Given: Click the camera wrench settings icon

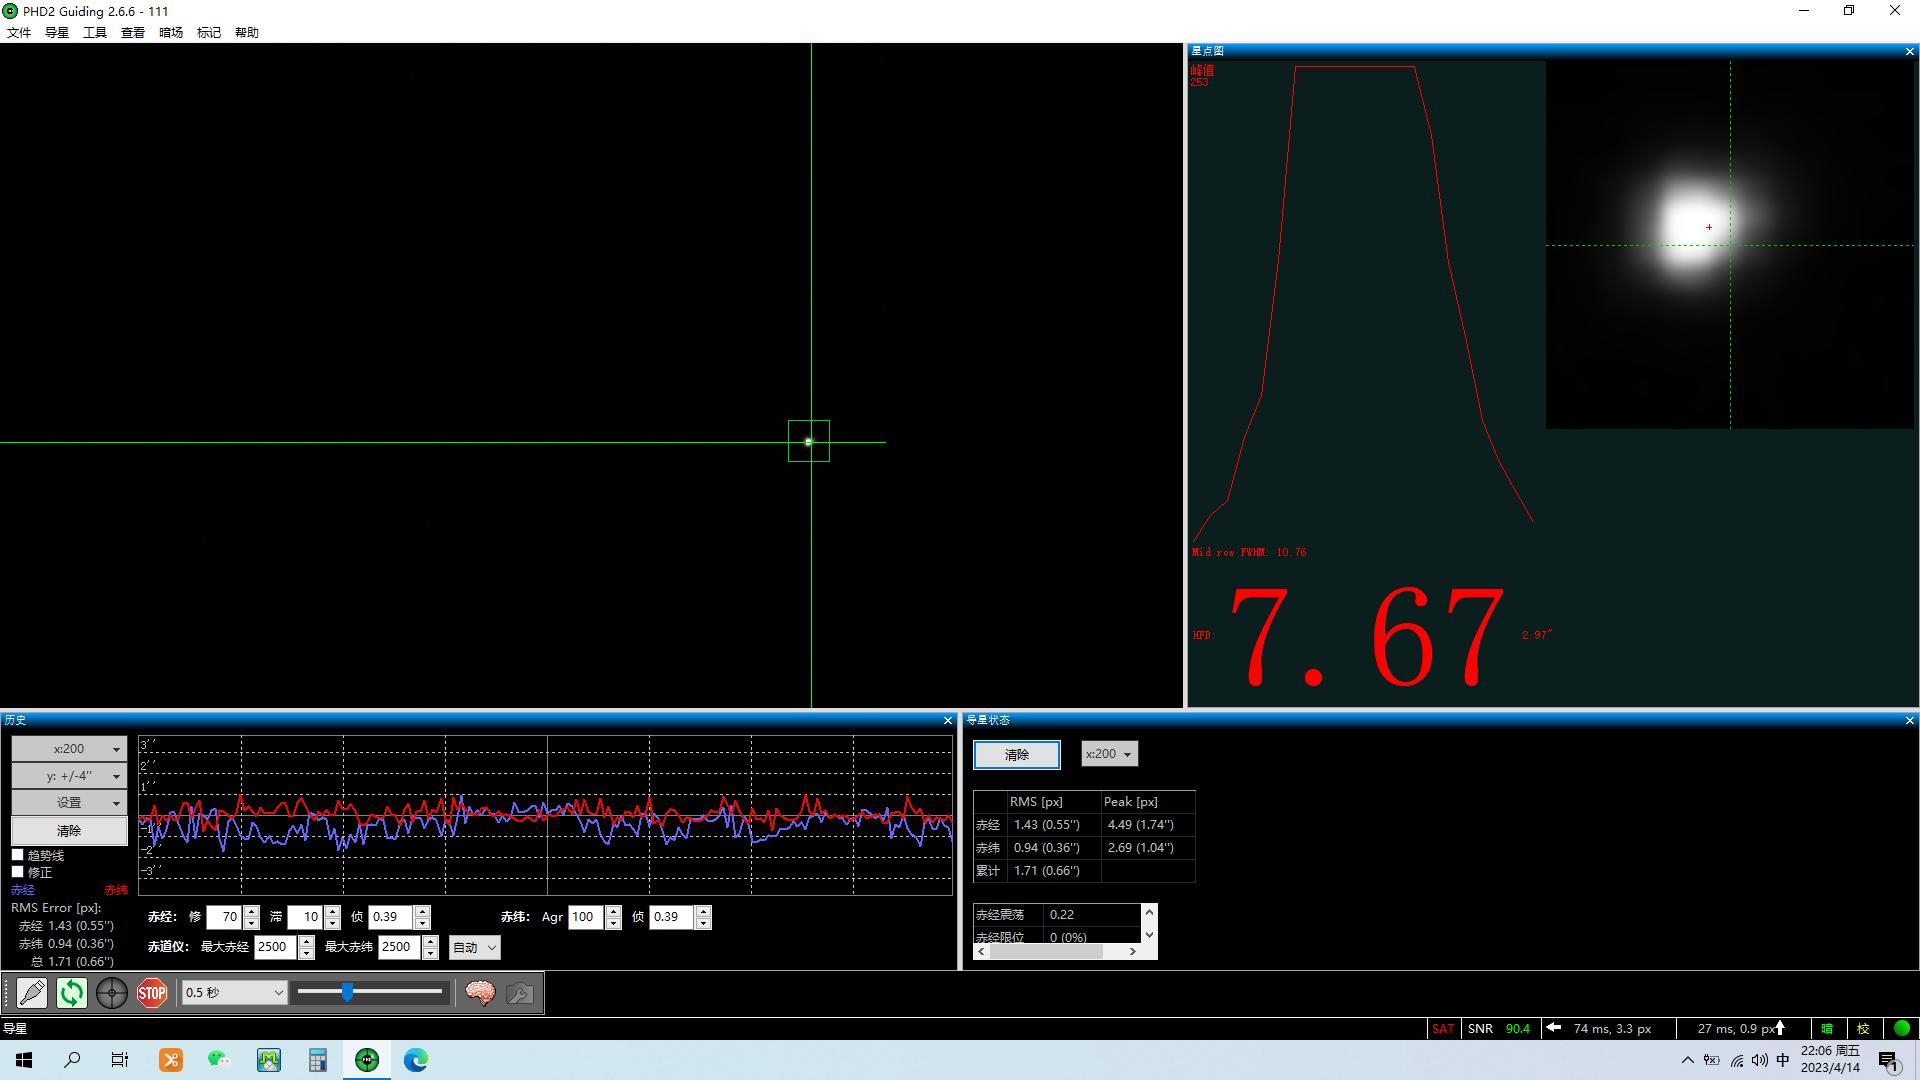Looking at the screenshot, I should pyautogui.click(x=520, y=993).
